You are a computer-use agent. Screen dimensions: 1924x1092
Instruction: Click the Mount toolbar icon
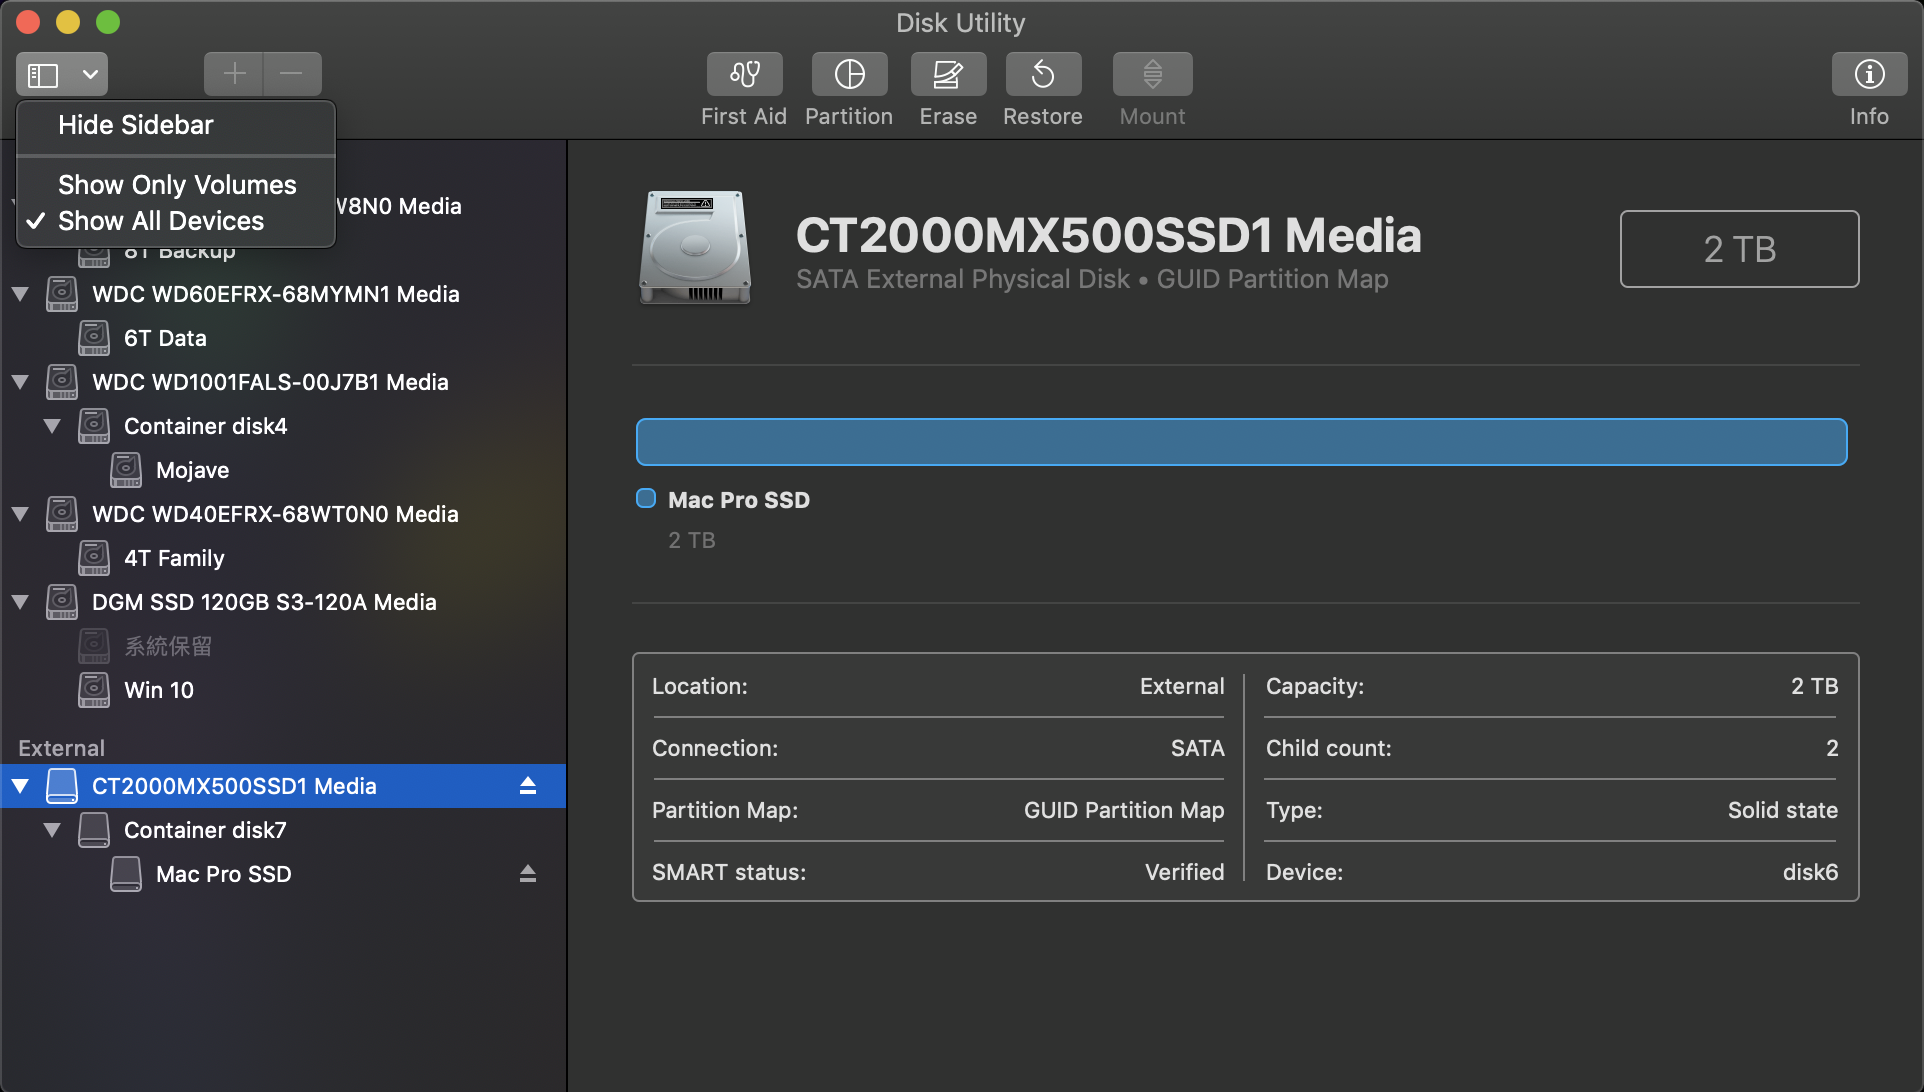[1152, 74]
